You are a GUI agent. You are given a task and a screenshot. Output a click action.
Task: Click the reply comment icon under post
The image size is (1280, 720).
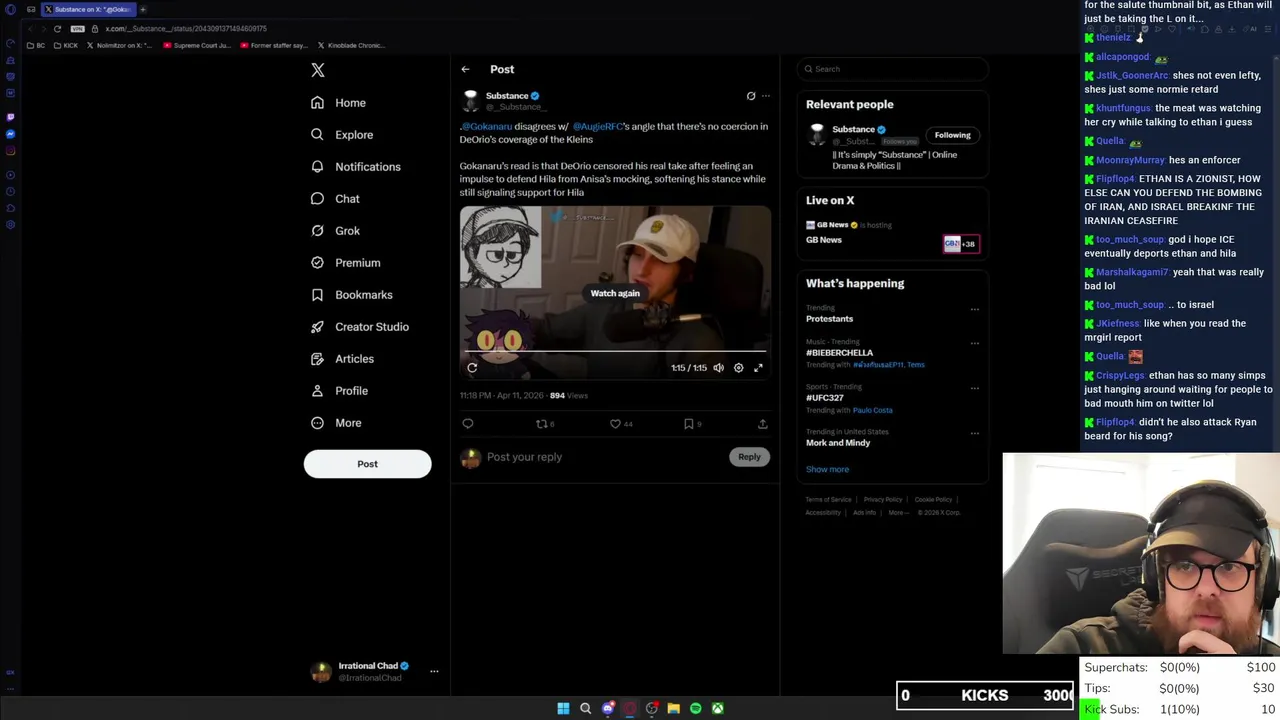[467, 424]
